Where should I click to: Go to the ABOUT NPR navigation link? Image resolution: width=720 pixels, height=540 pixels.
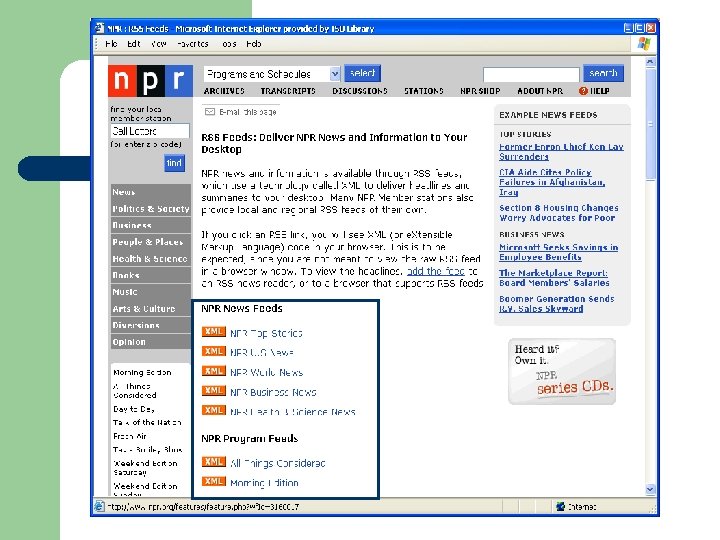(540, 91)
